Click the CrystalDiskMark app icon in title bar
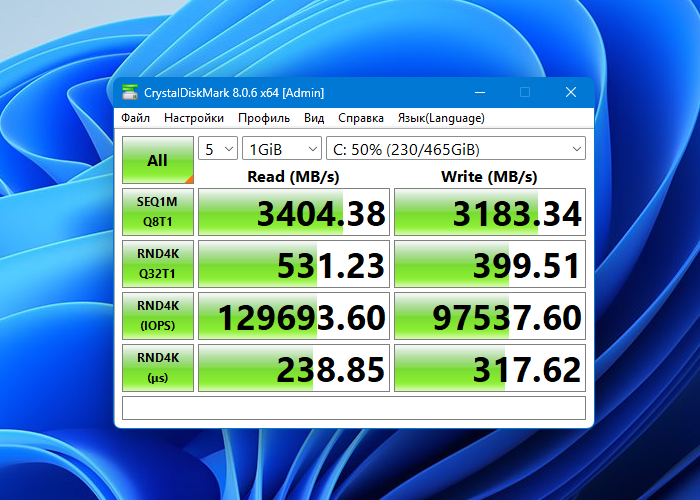This screenshot has width=700, height=500. point(130,92)
